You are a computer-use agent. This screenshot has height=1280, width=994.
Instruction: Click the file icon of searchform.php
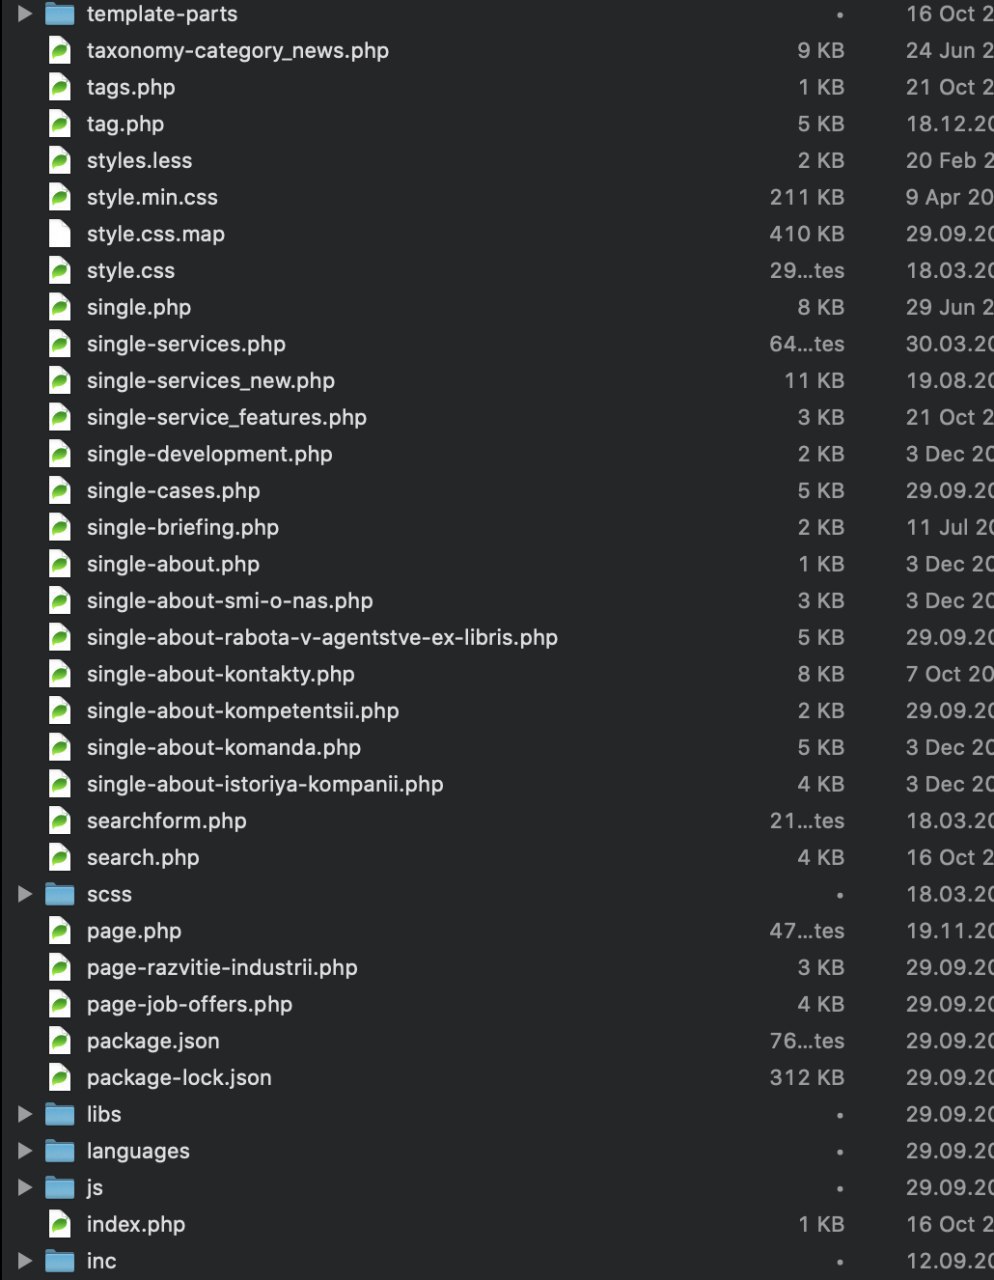pyautogui.click(x=60, y=821)
